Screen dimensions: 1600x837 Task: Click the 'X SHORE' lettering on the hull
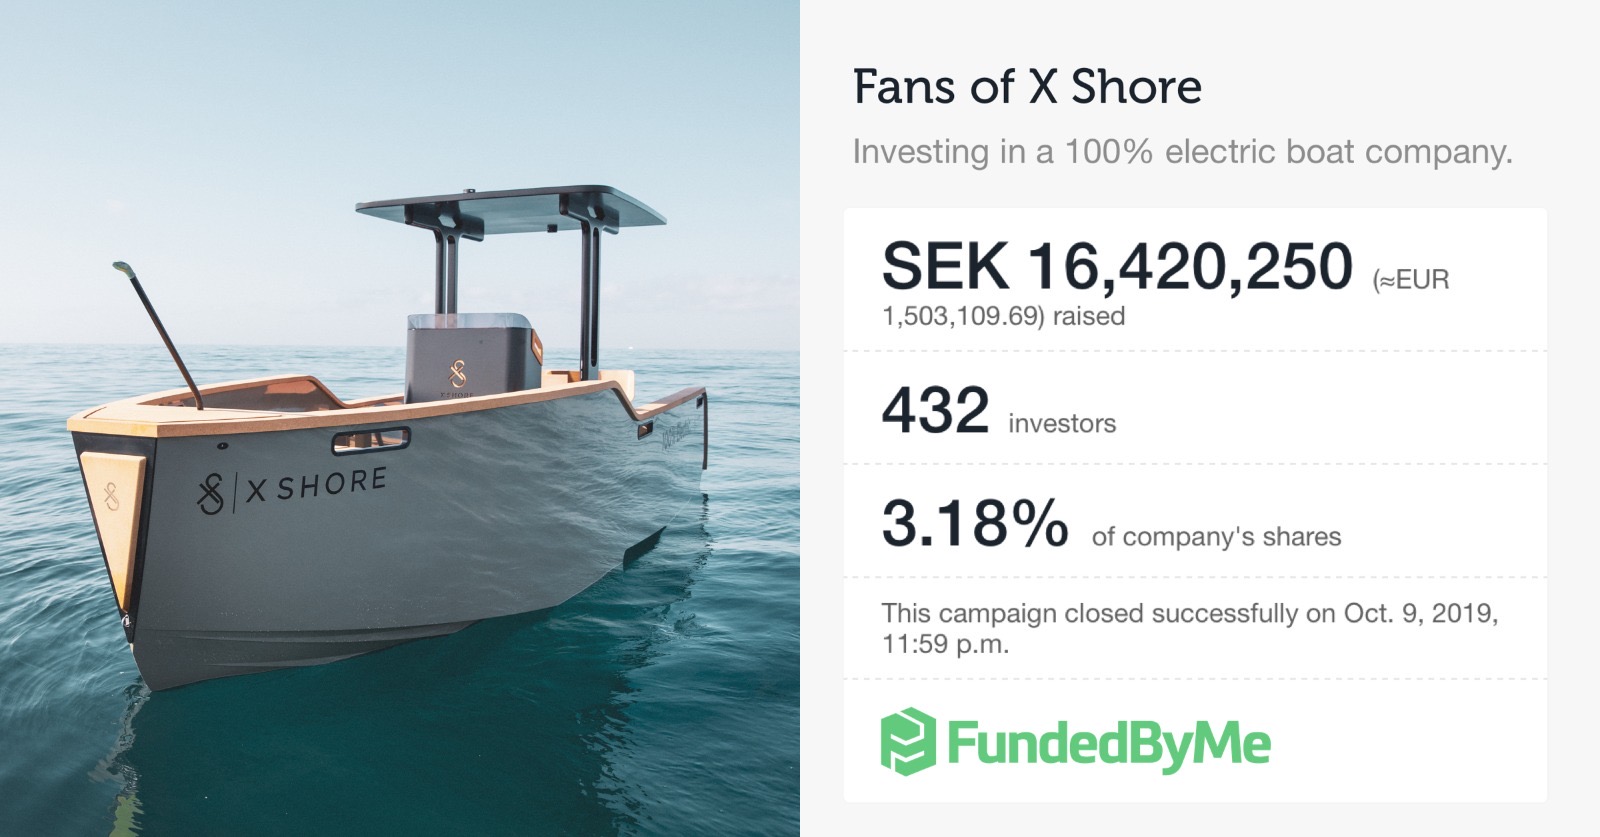[x=316, y=486]
